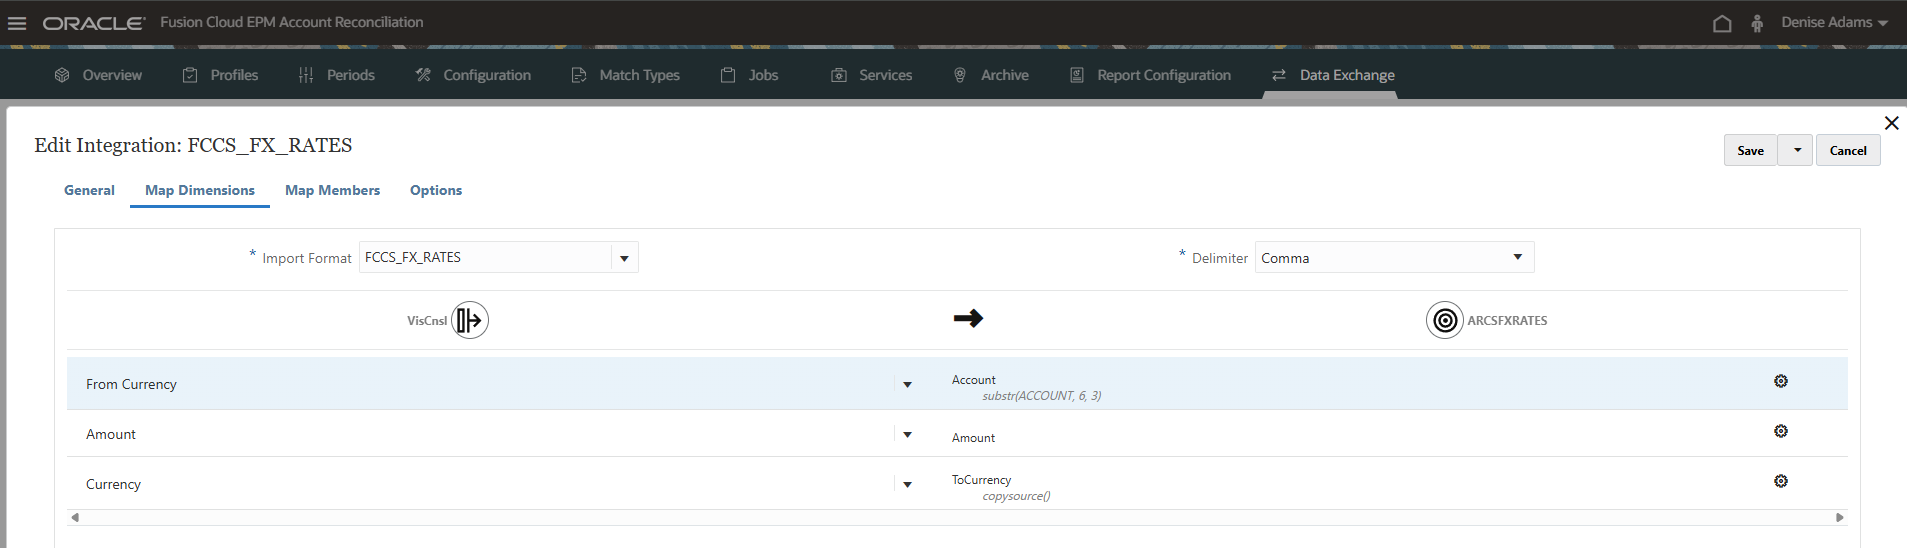Viewport: 1907px width, 548px height.
Task: Open the Configuration section
Action: coord(473,75)
